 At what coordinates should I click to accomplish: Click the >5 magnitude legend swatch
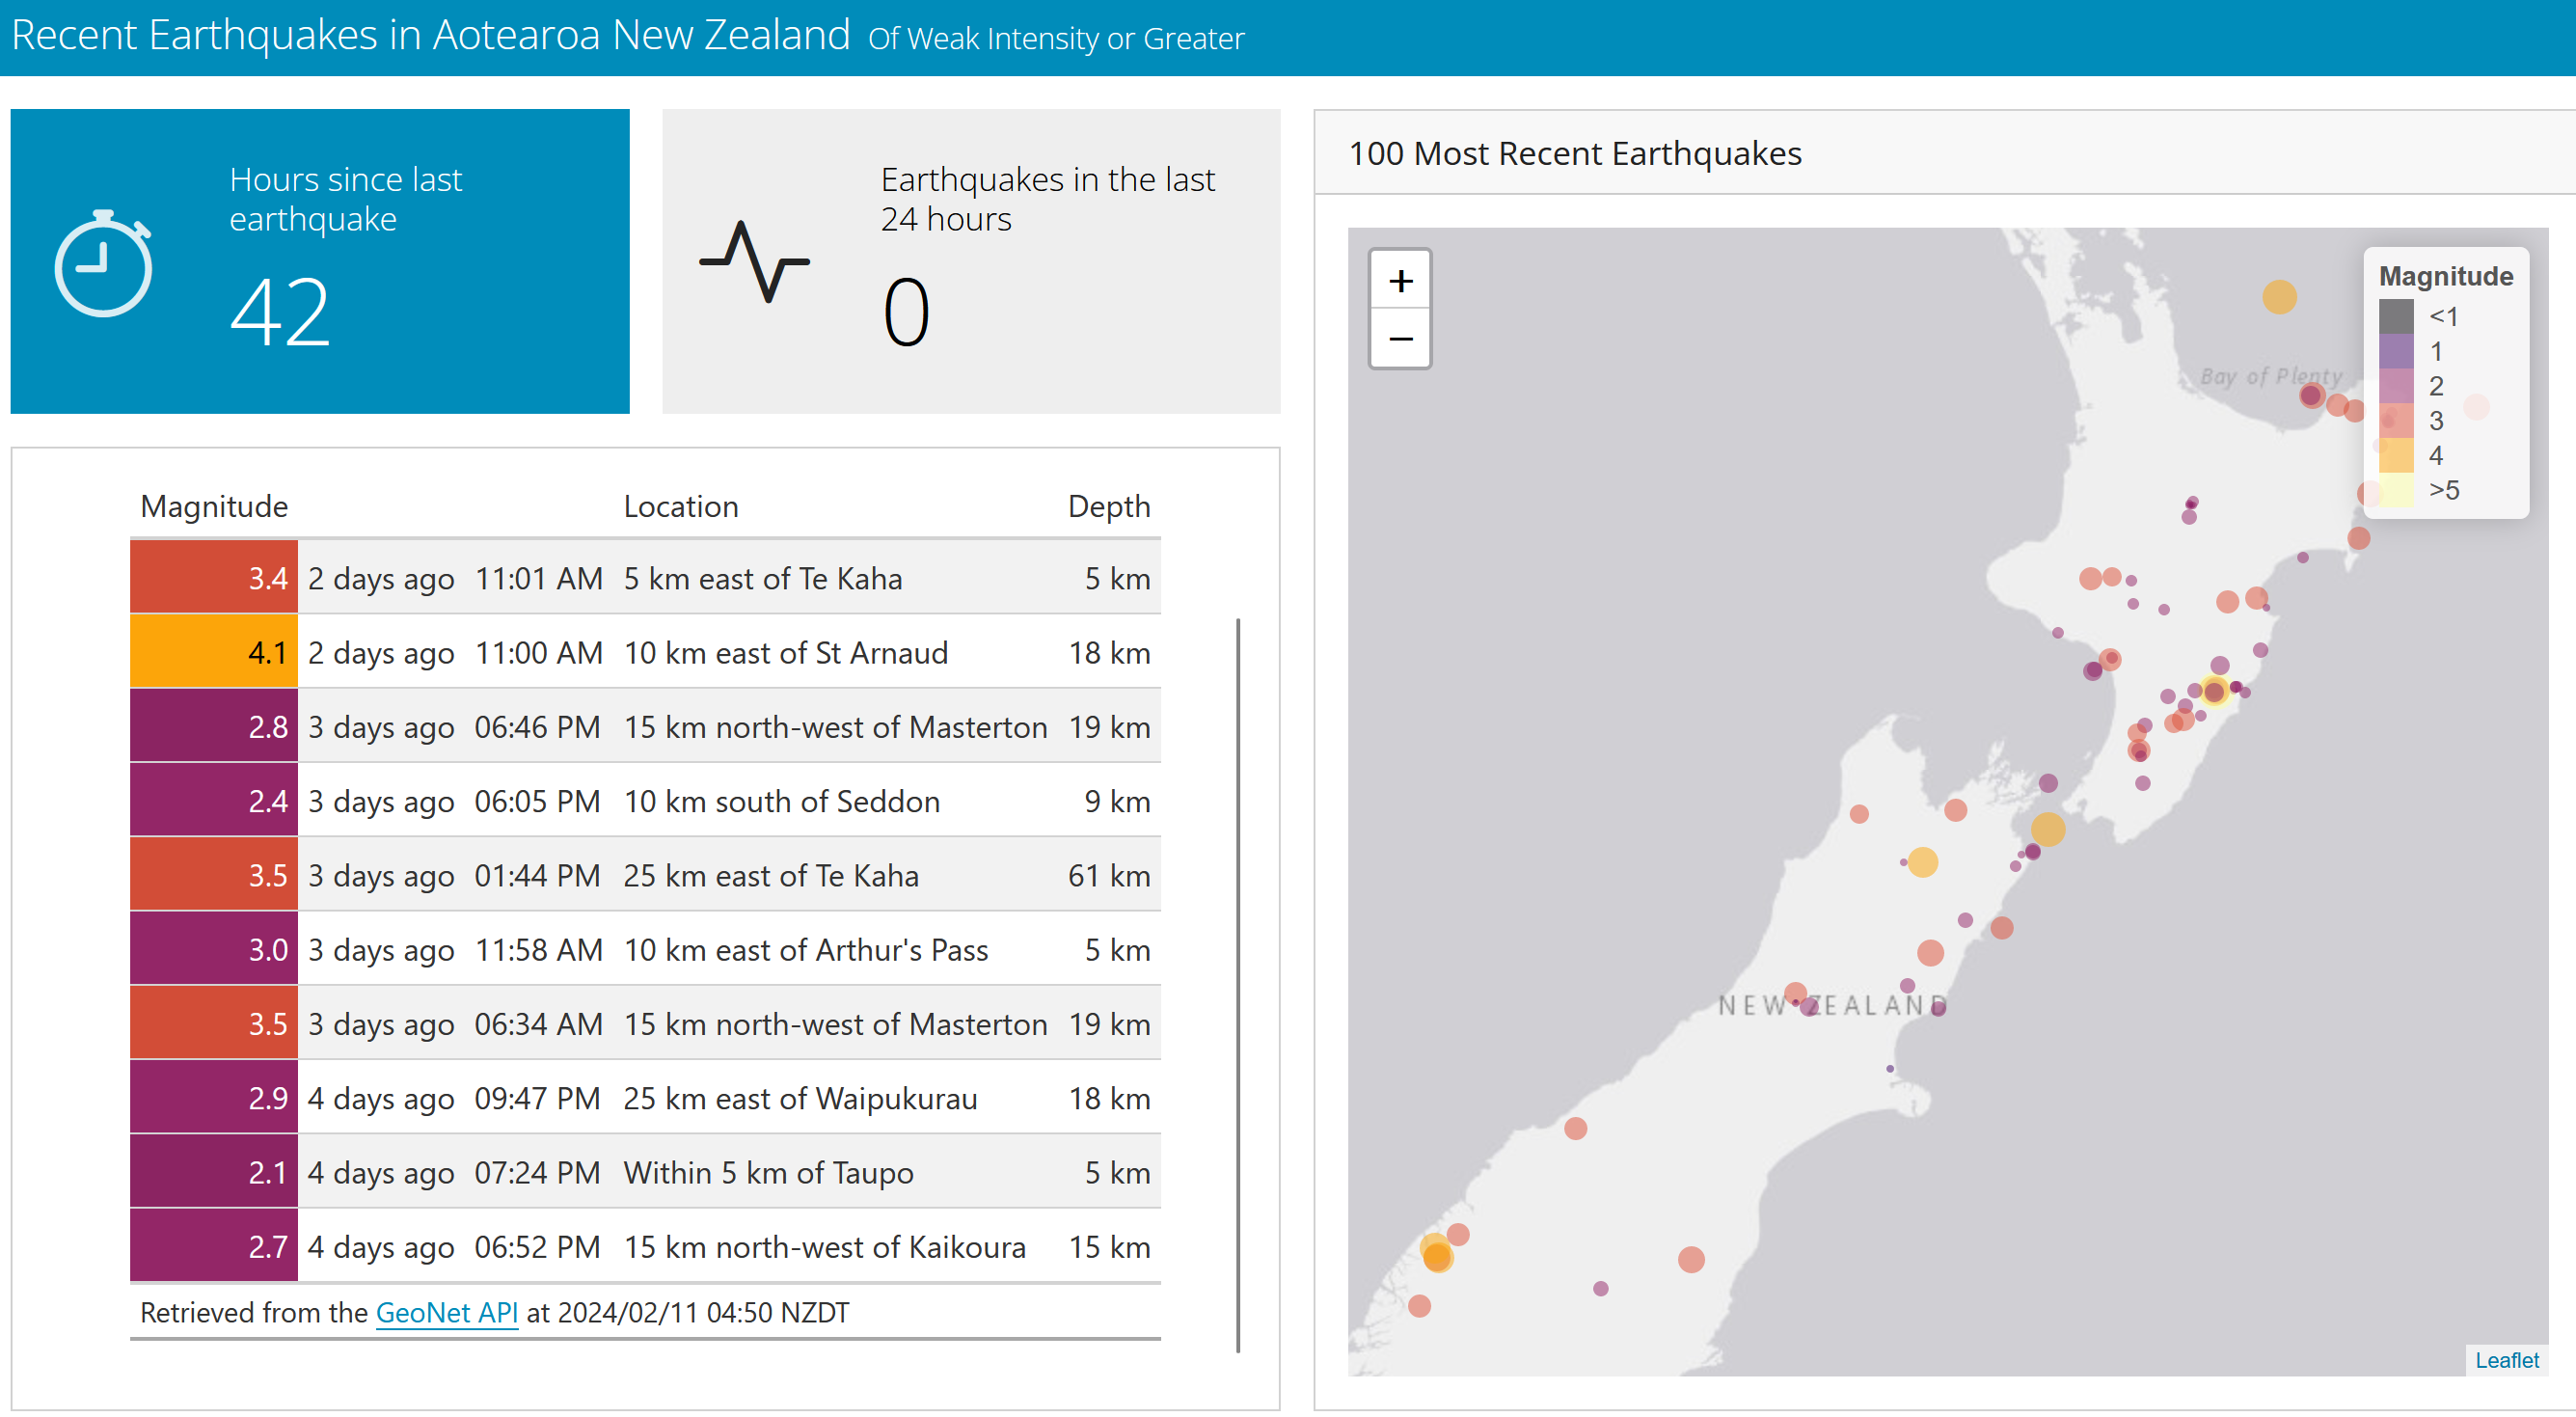click(2396, 490)
